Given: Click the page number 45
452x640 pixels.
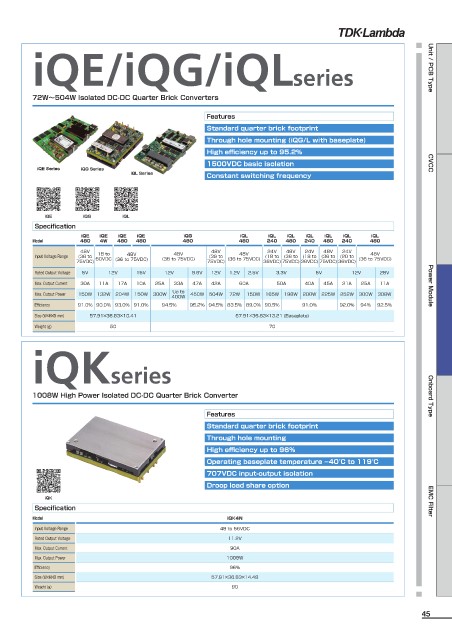Looking at the screenshot, I should point(425,614).
